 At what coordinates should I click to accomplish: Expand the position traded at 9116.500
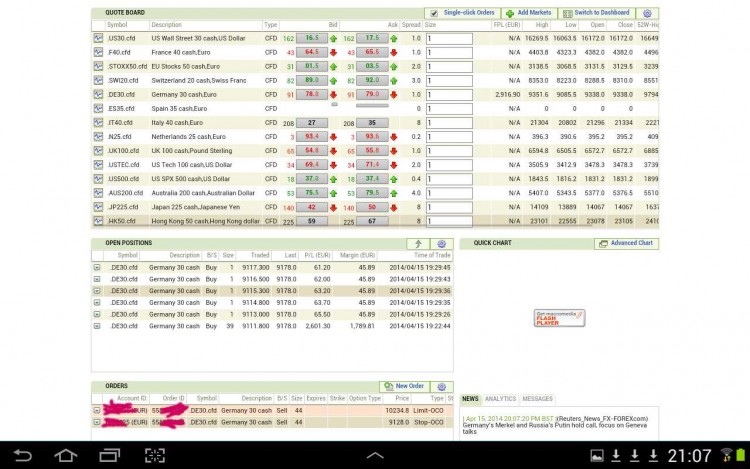97,279
